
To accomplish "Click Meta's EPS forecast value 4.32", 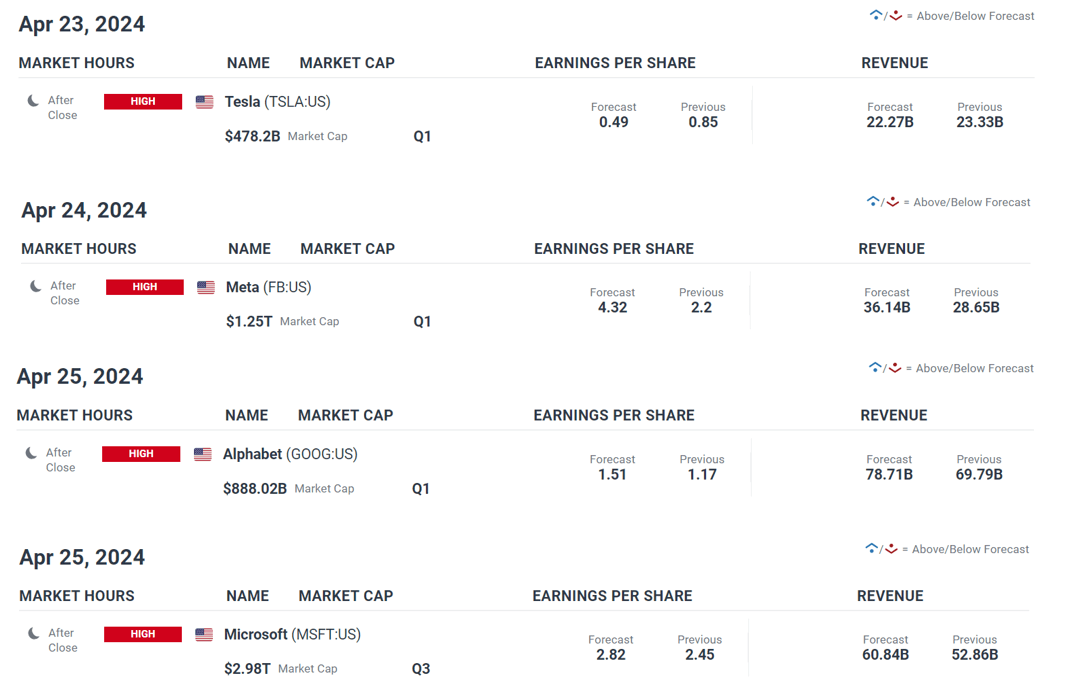I will click(612, 307).
